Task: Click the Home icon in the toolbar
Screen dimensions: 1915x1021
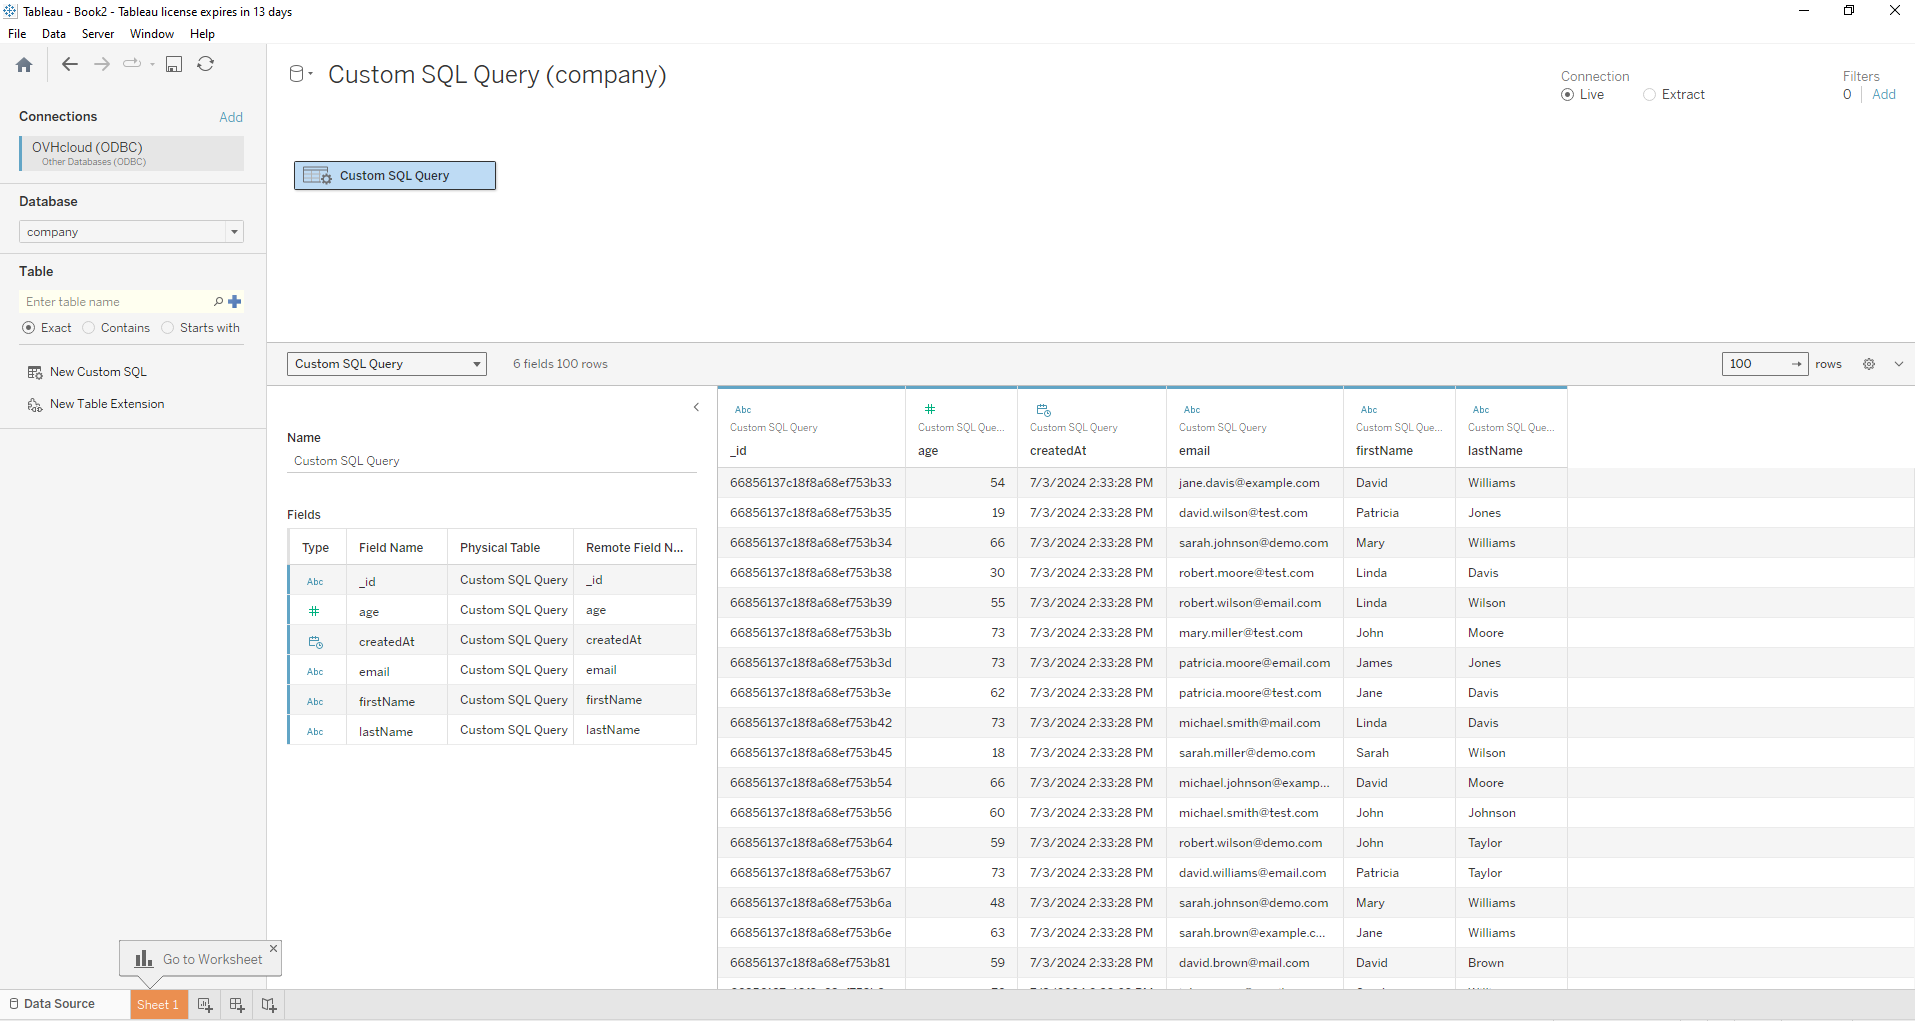Action: pos(22,64)
